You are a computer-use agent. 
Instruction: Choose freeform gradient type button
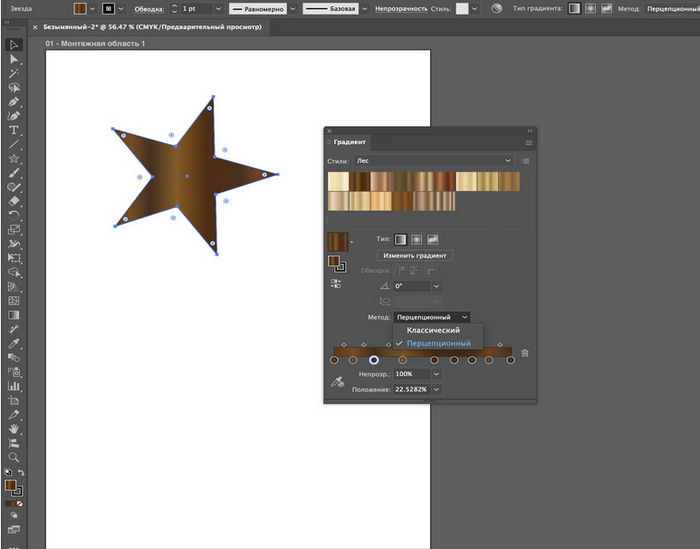point(434,240)
